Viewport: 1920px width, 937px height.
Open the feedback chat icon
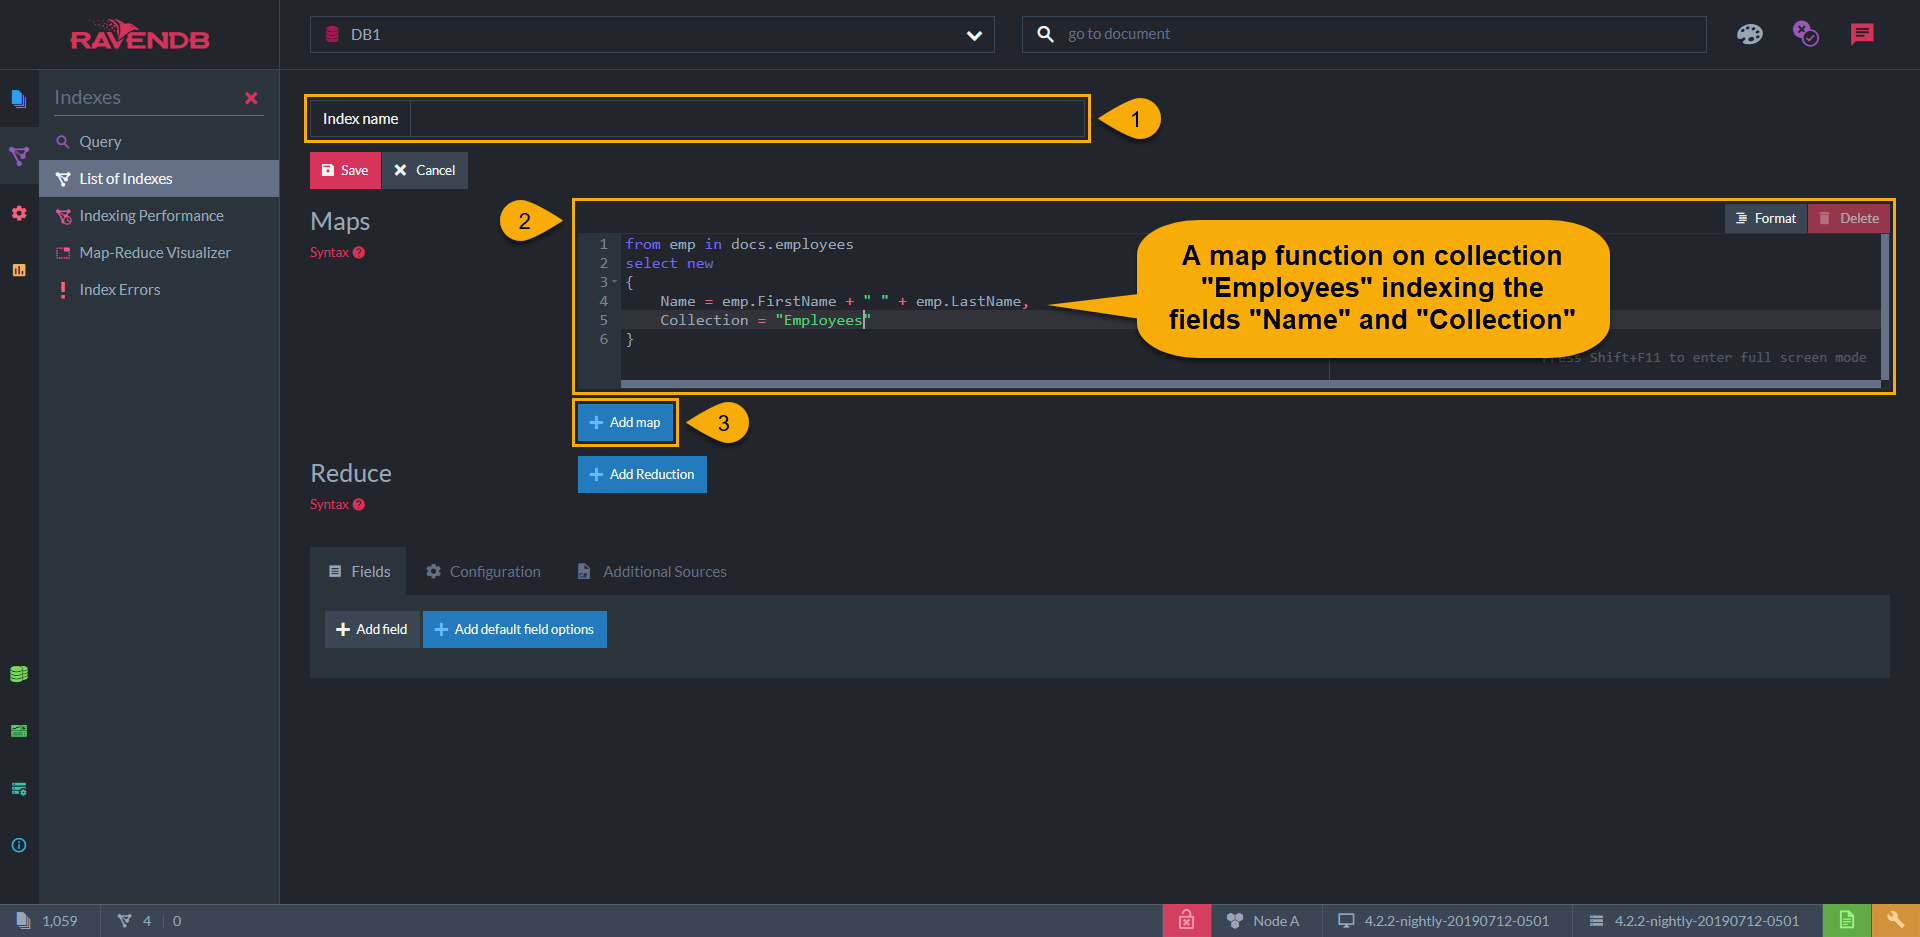pos(1862,34)
